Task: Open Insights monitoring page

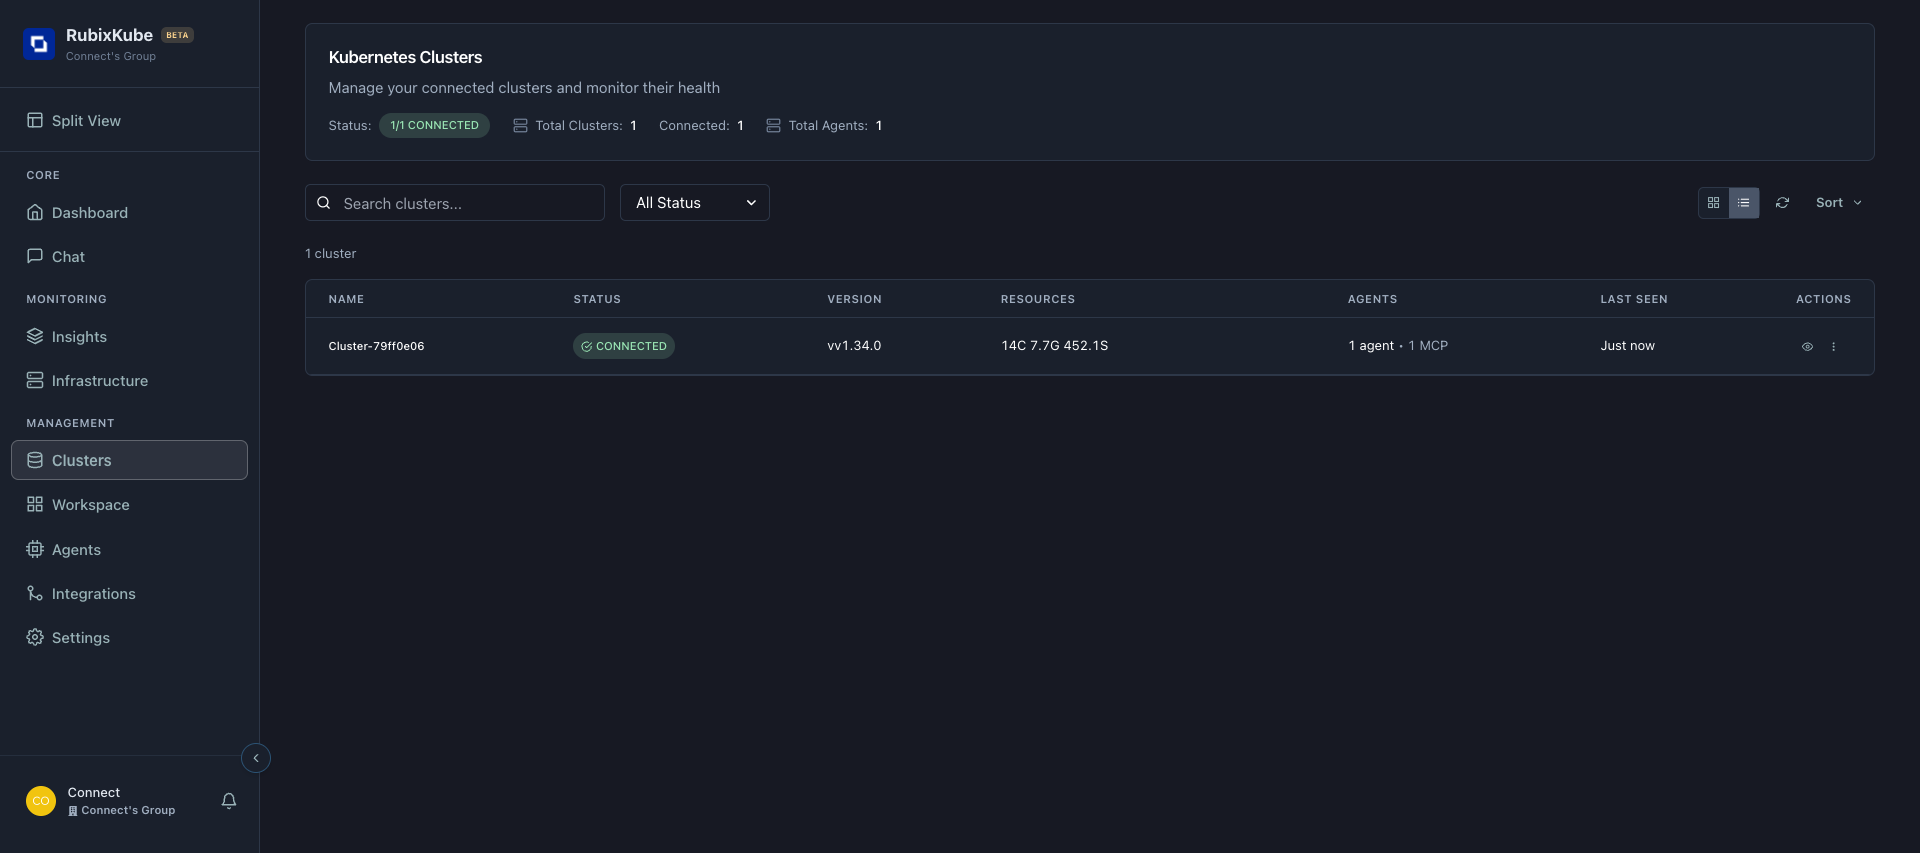Action: click(129, 337)
